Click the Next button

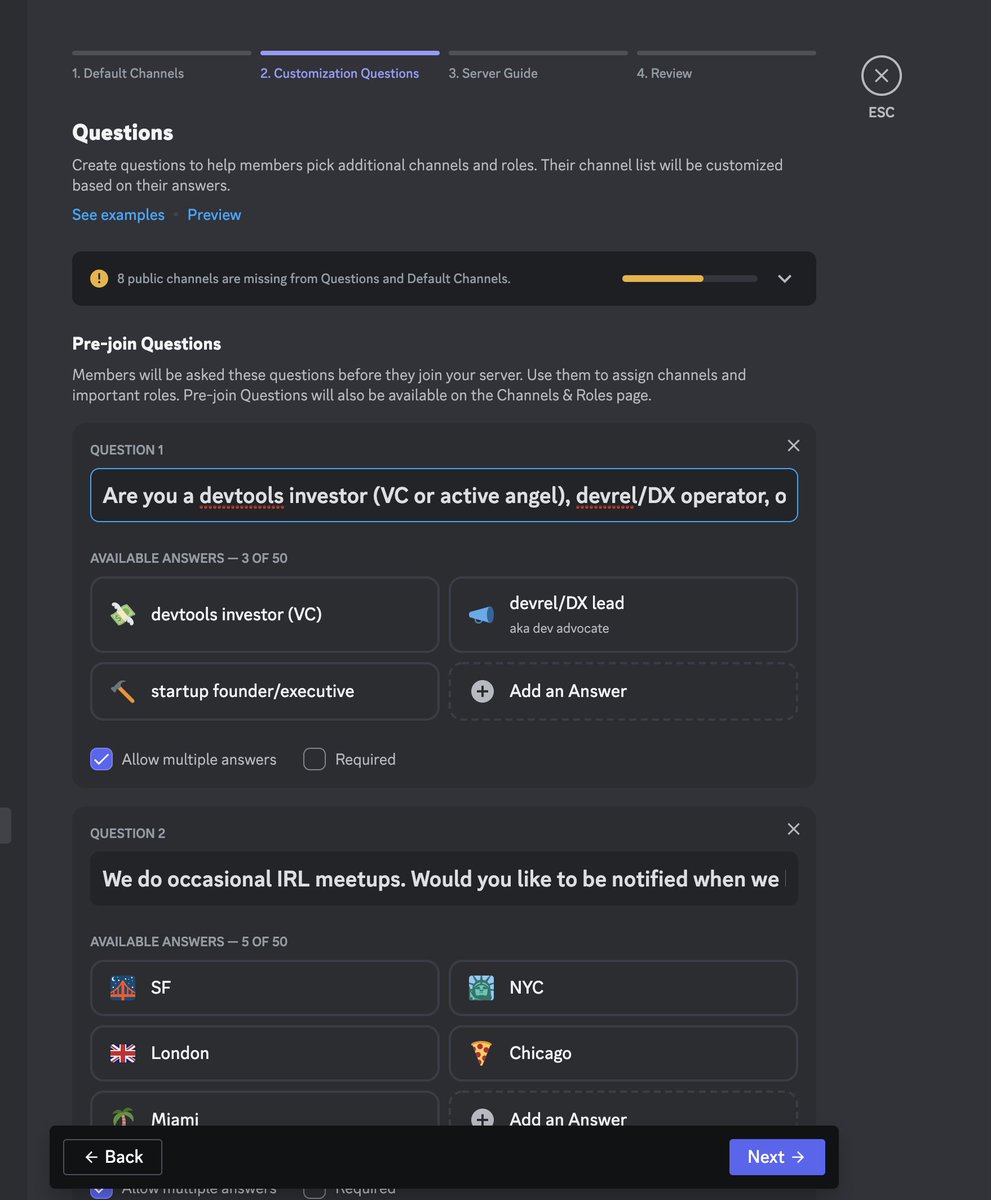click(x=777, y=1157)
